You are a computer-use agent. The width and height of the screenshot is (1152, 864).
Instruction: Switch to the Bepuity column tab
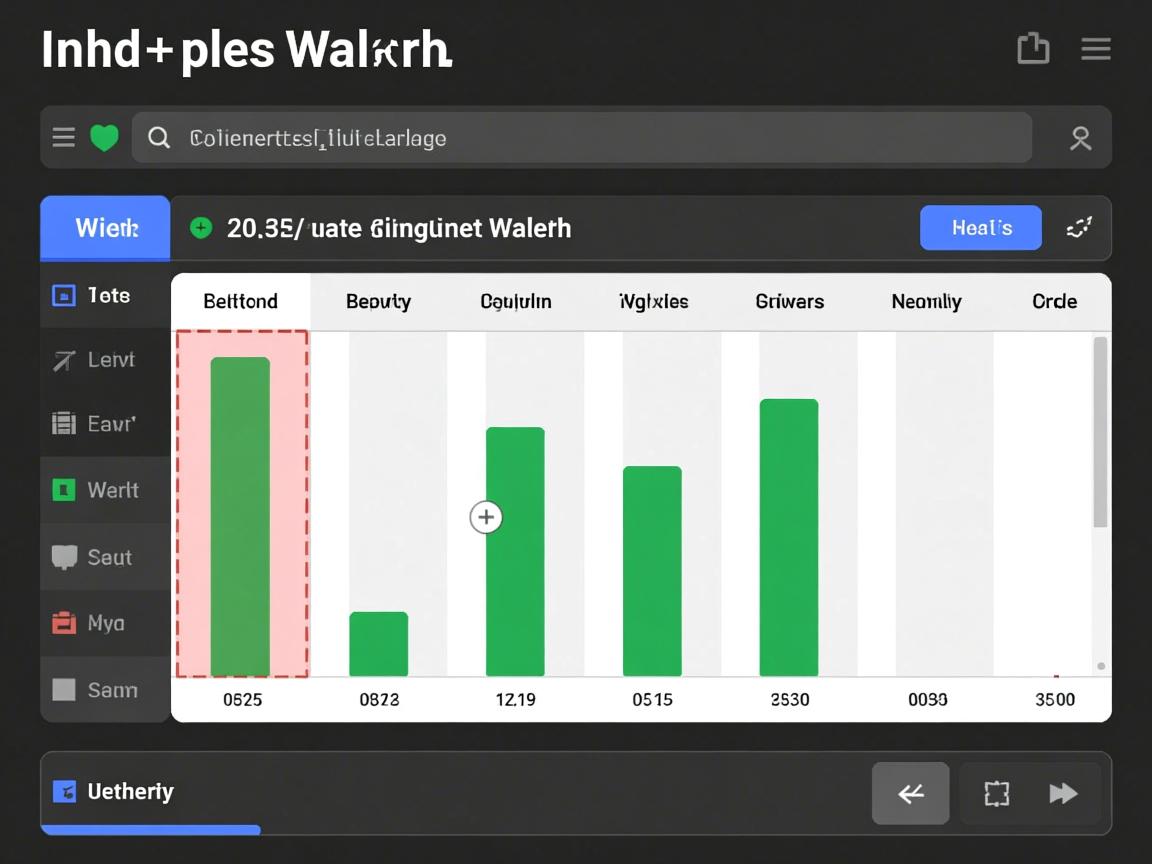(378, 301)
